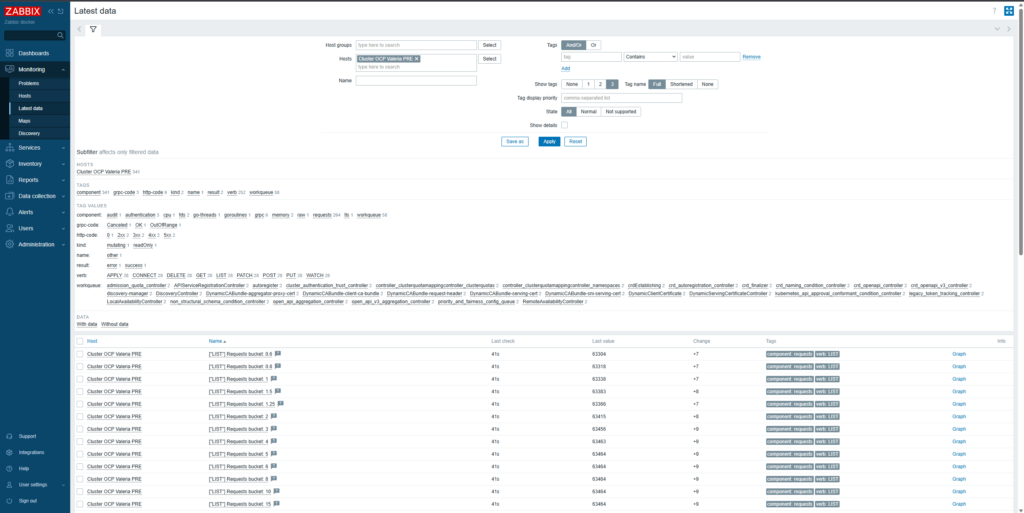Viewport: 1024px width, 513px height.
Task: Click the Name filter input field
Action: (416, 81)
